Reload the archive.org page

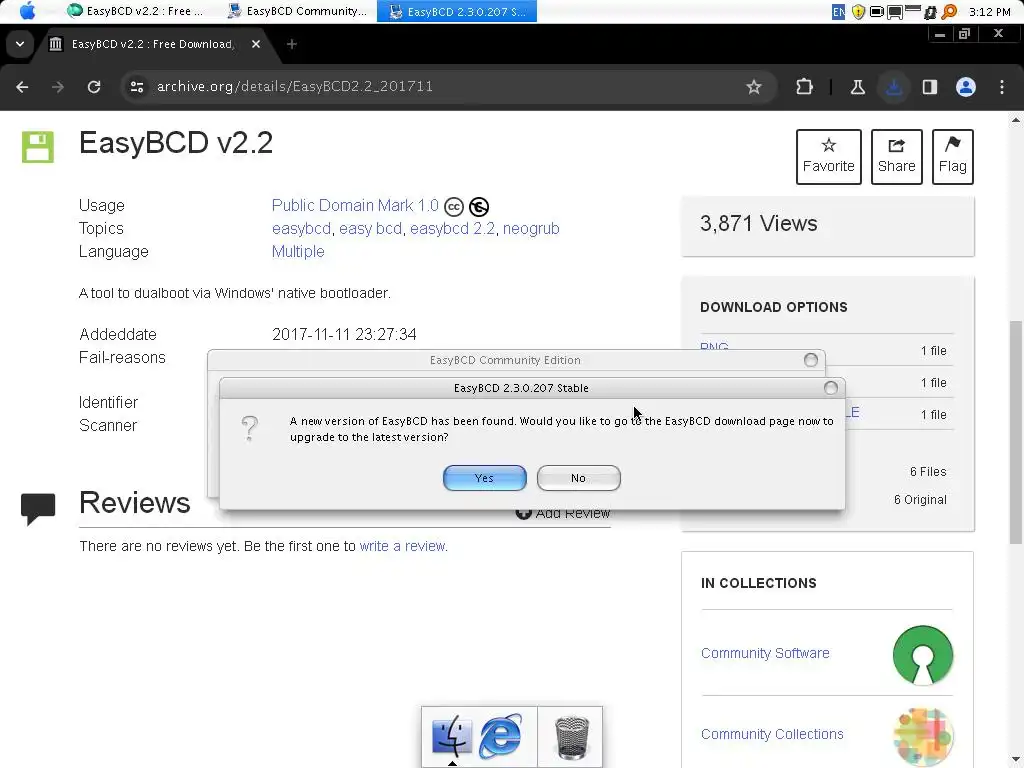[x=94, y=87]
